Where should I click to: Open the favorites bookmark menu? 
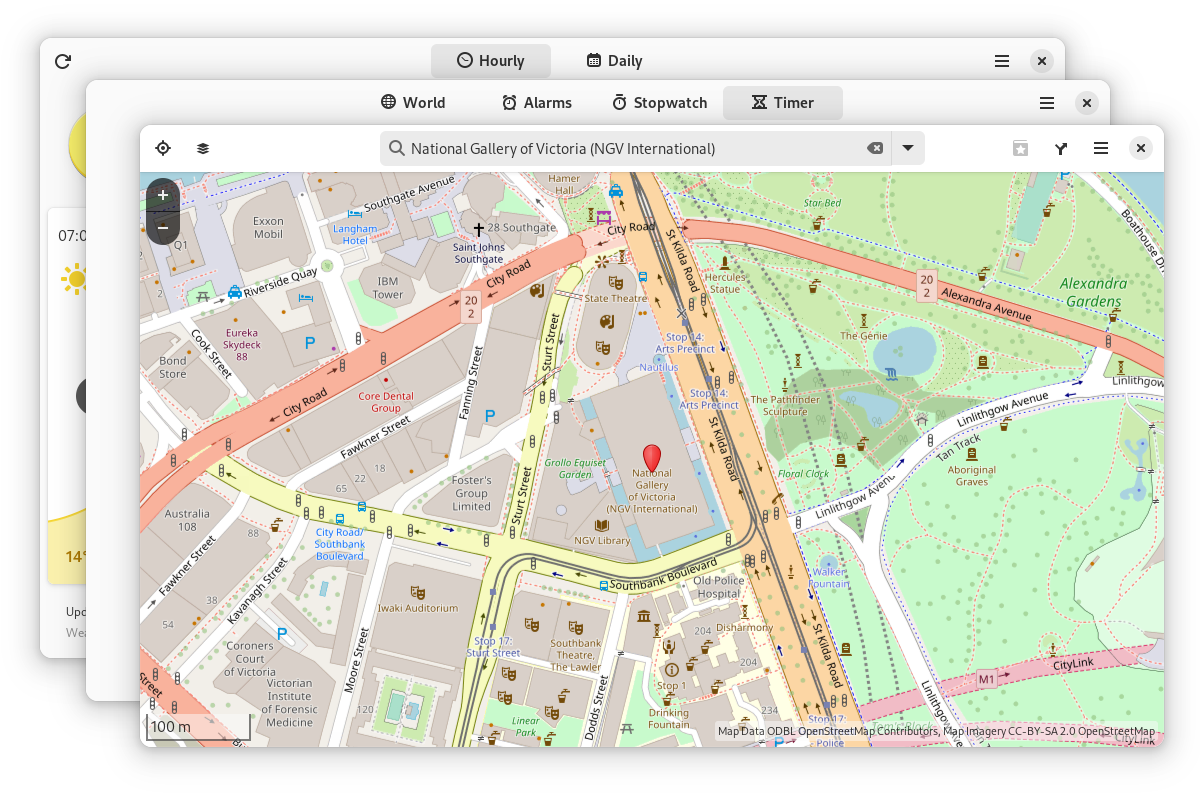pos(1020,148)
